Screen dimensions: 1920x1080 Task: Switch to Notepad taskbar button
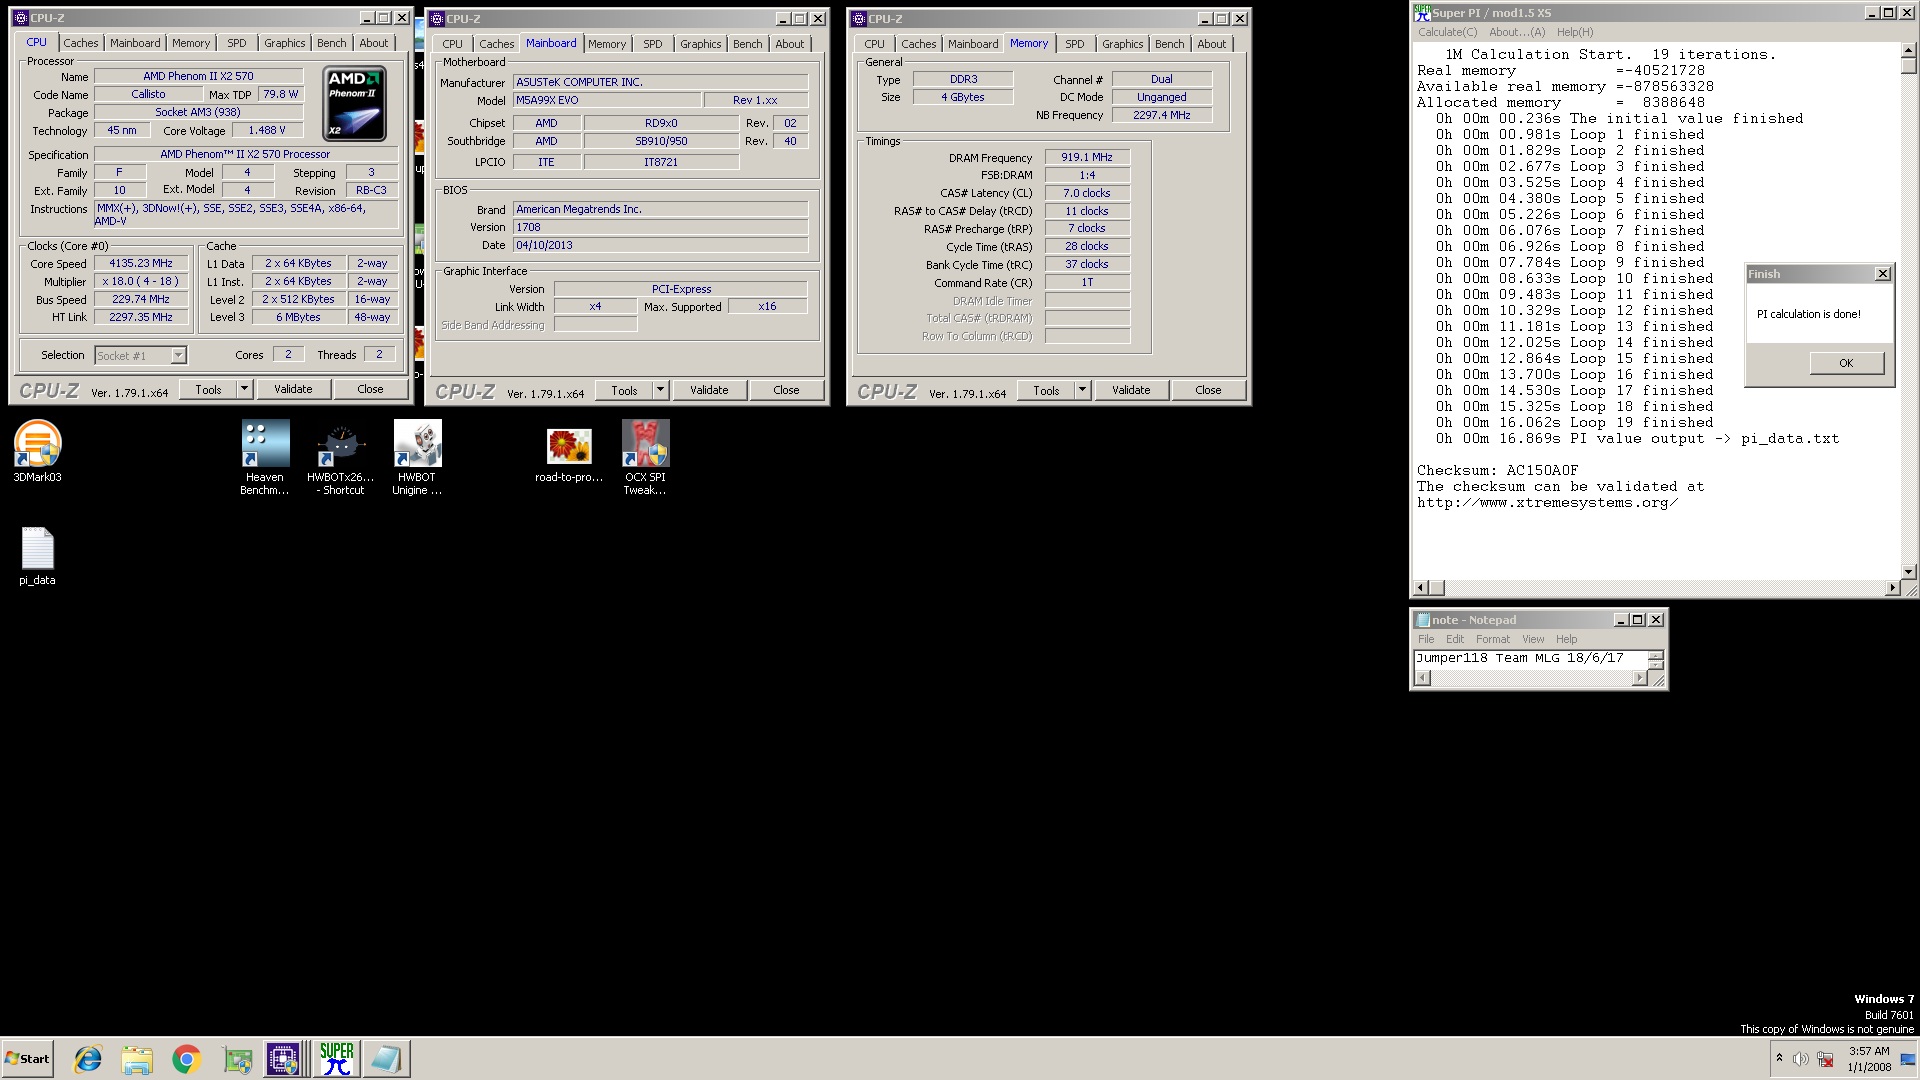tap(386, 1059)
